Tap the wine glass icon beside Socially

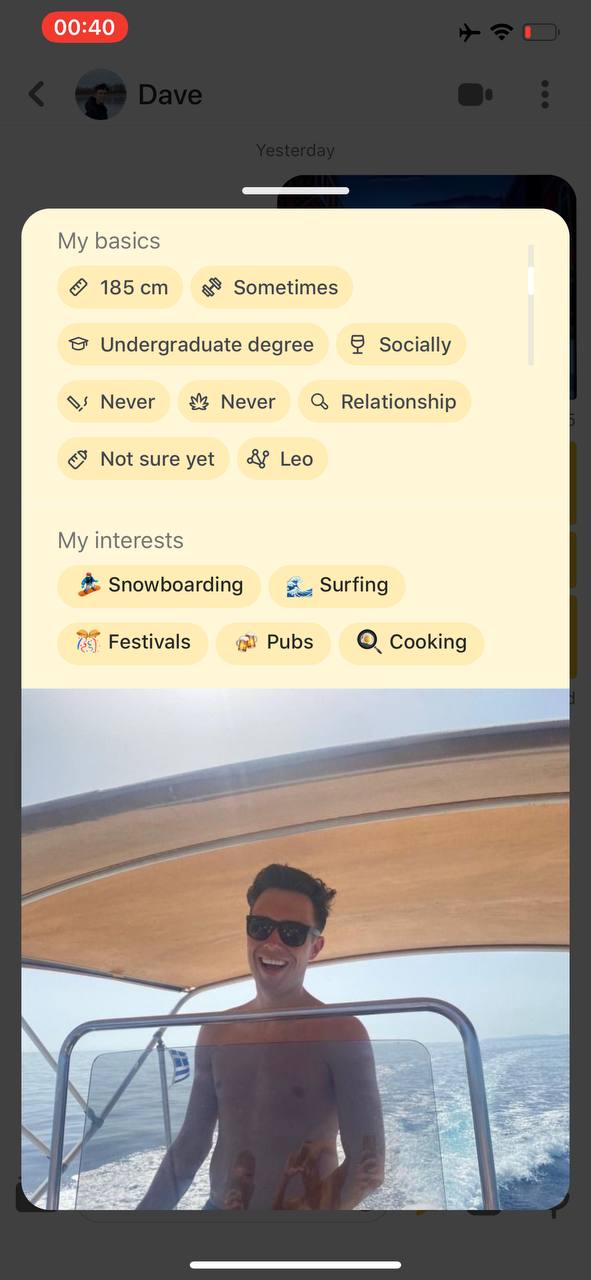pyautogui.click(x=357, y=345)
